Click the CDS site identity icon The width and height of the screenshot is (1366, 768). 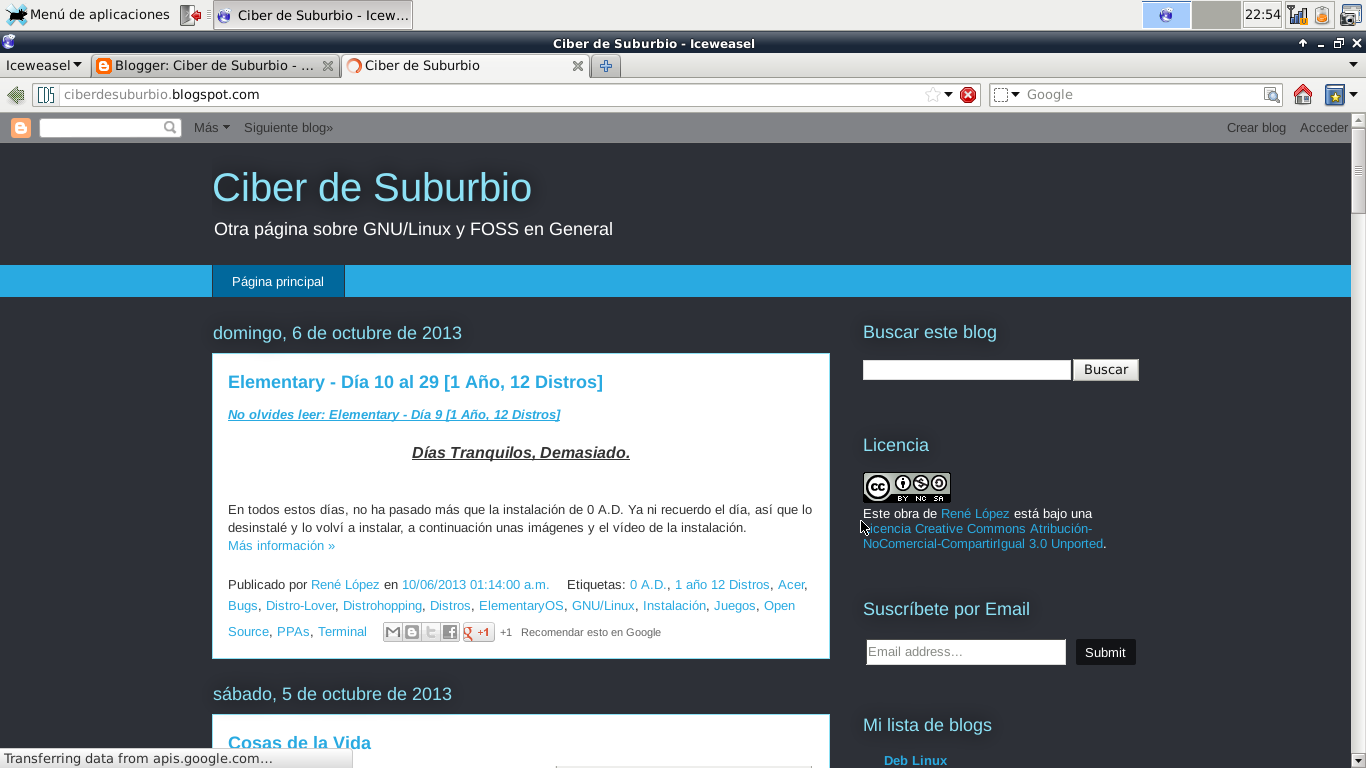pos(46,95)
